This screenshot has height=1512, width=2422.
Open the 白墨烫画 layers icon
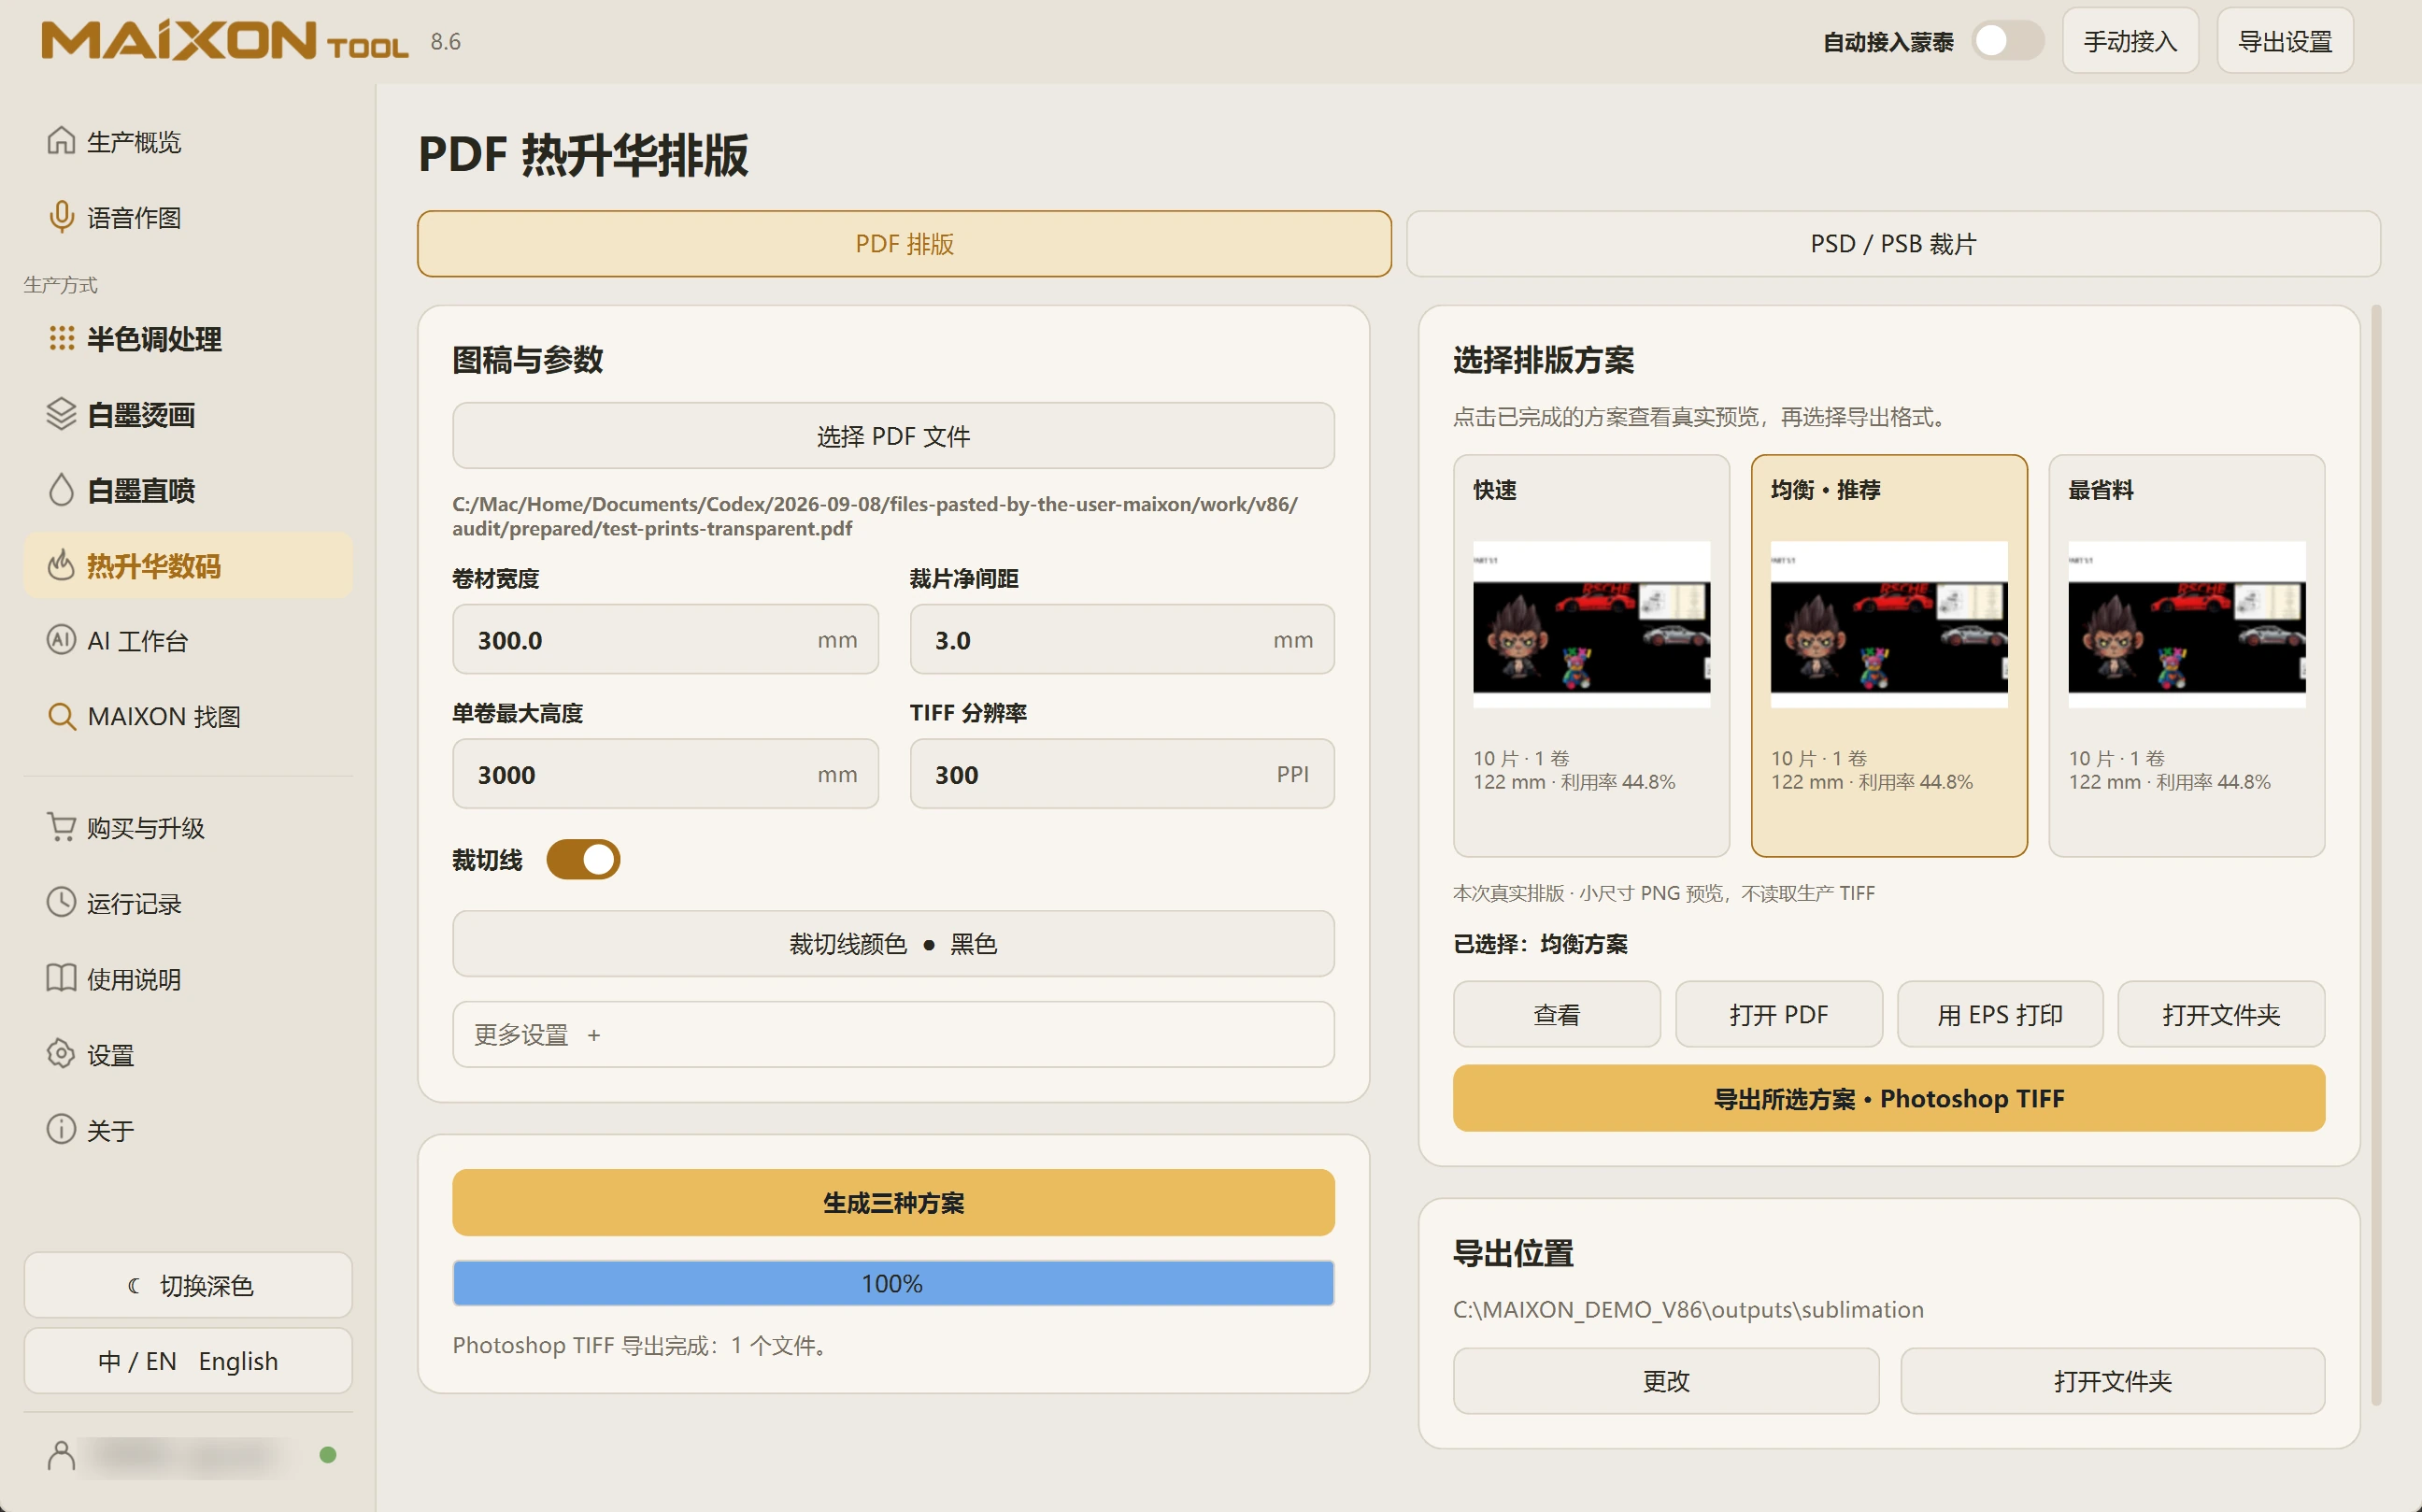[61, 414]
